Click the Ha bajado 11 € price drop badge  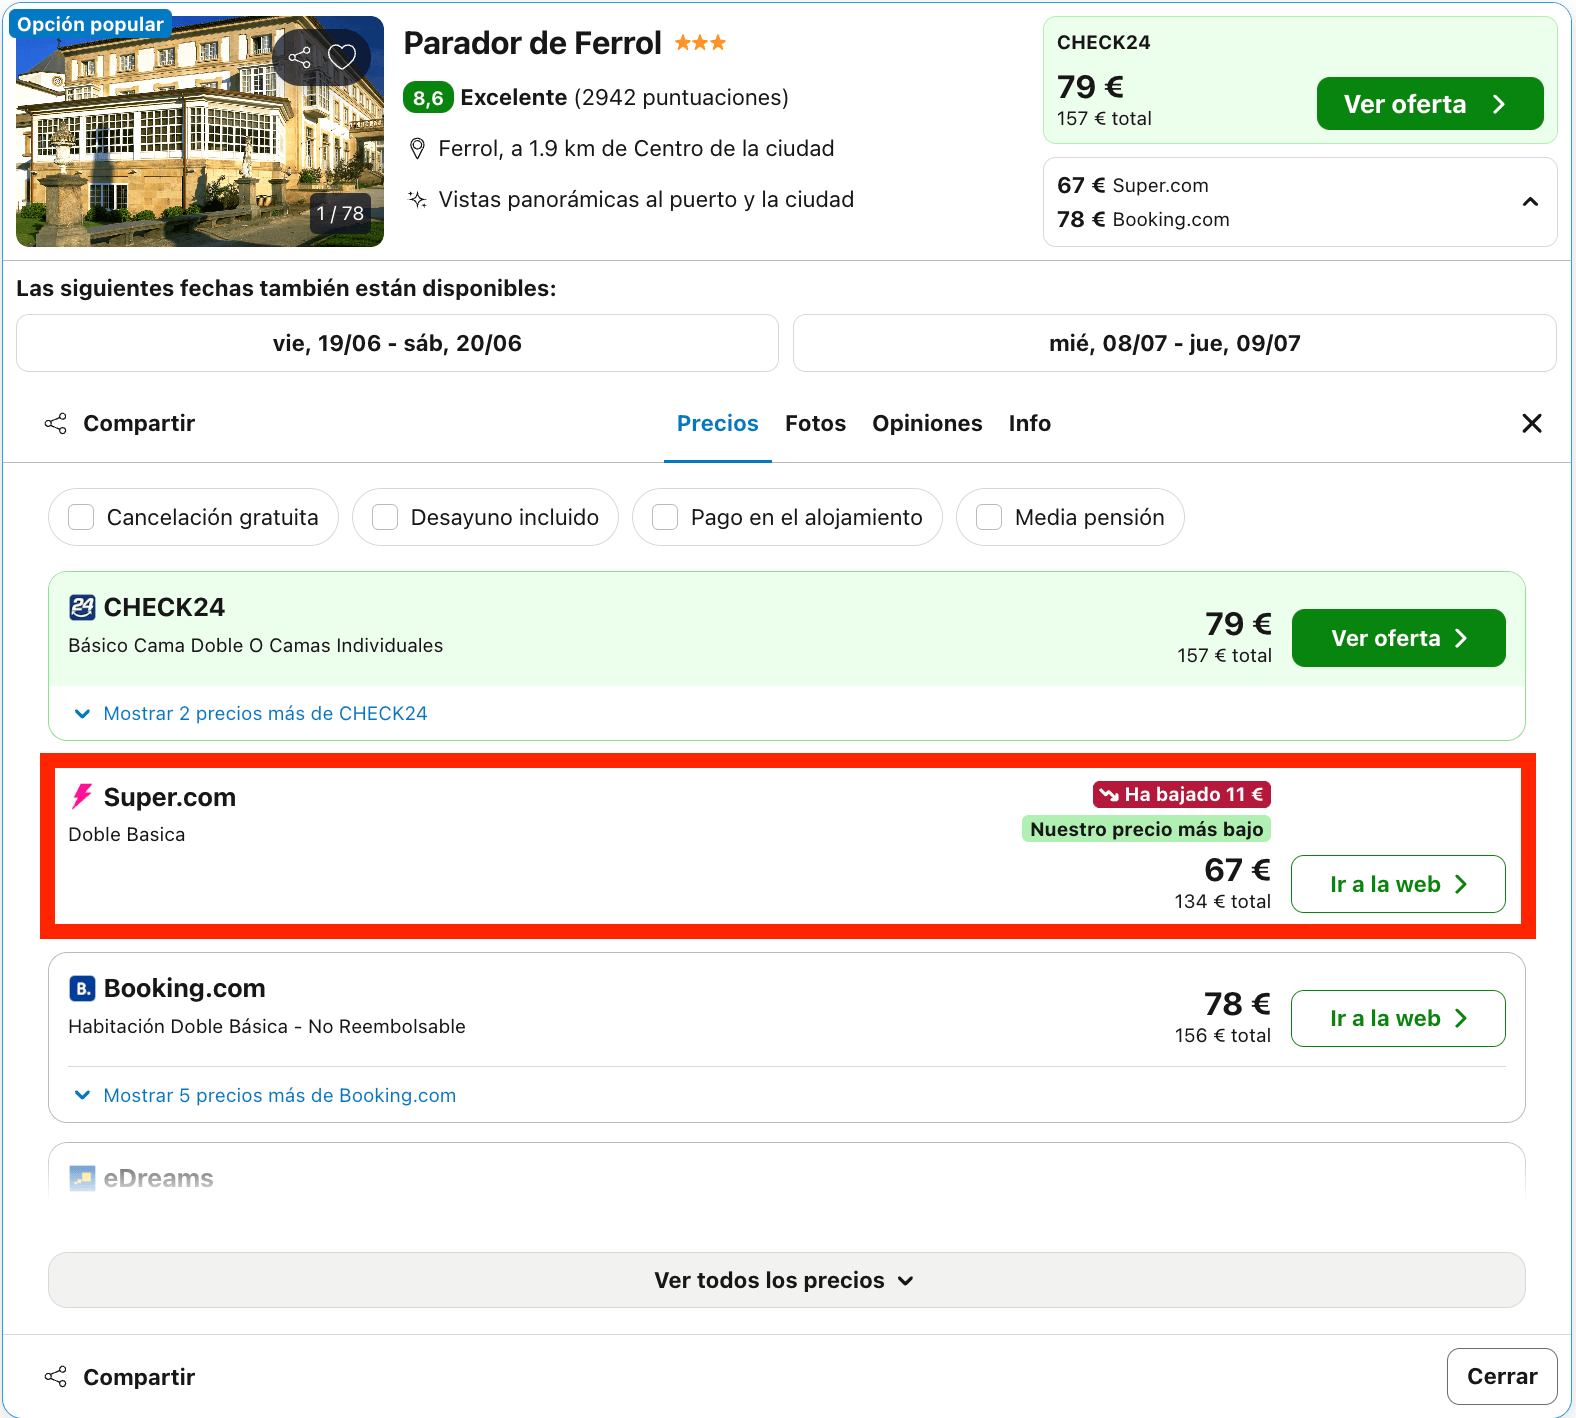pos(1182,794)
